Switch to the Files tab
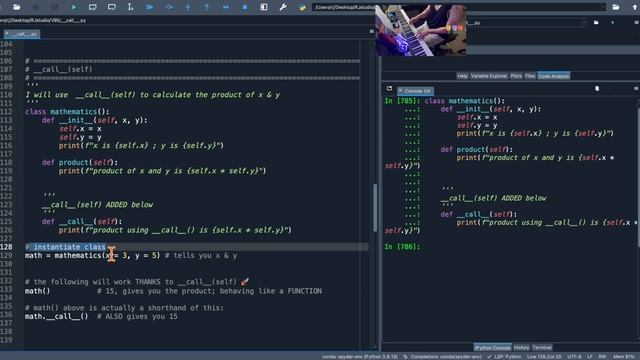 (530, 76)
